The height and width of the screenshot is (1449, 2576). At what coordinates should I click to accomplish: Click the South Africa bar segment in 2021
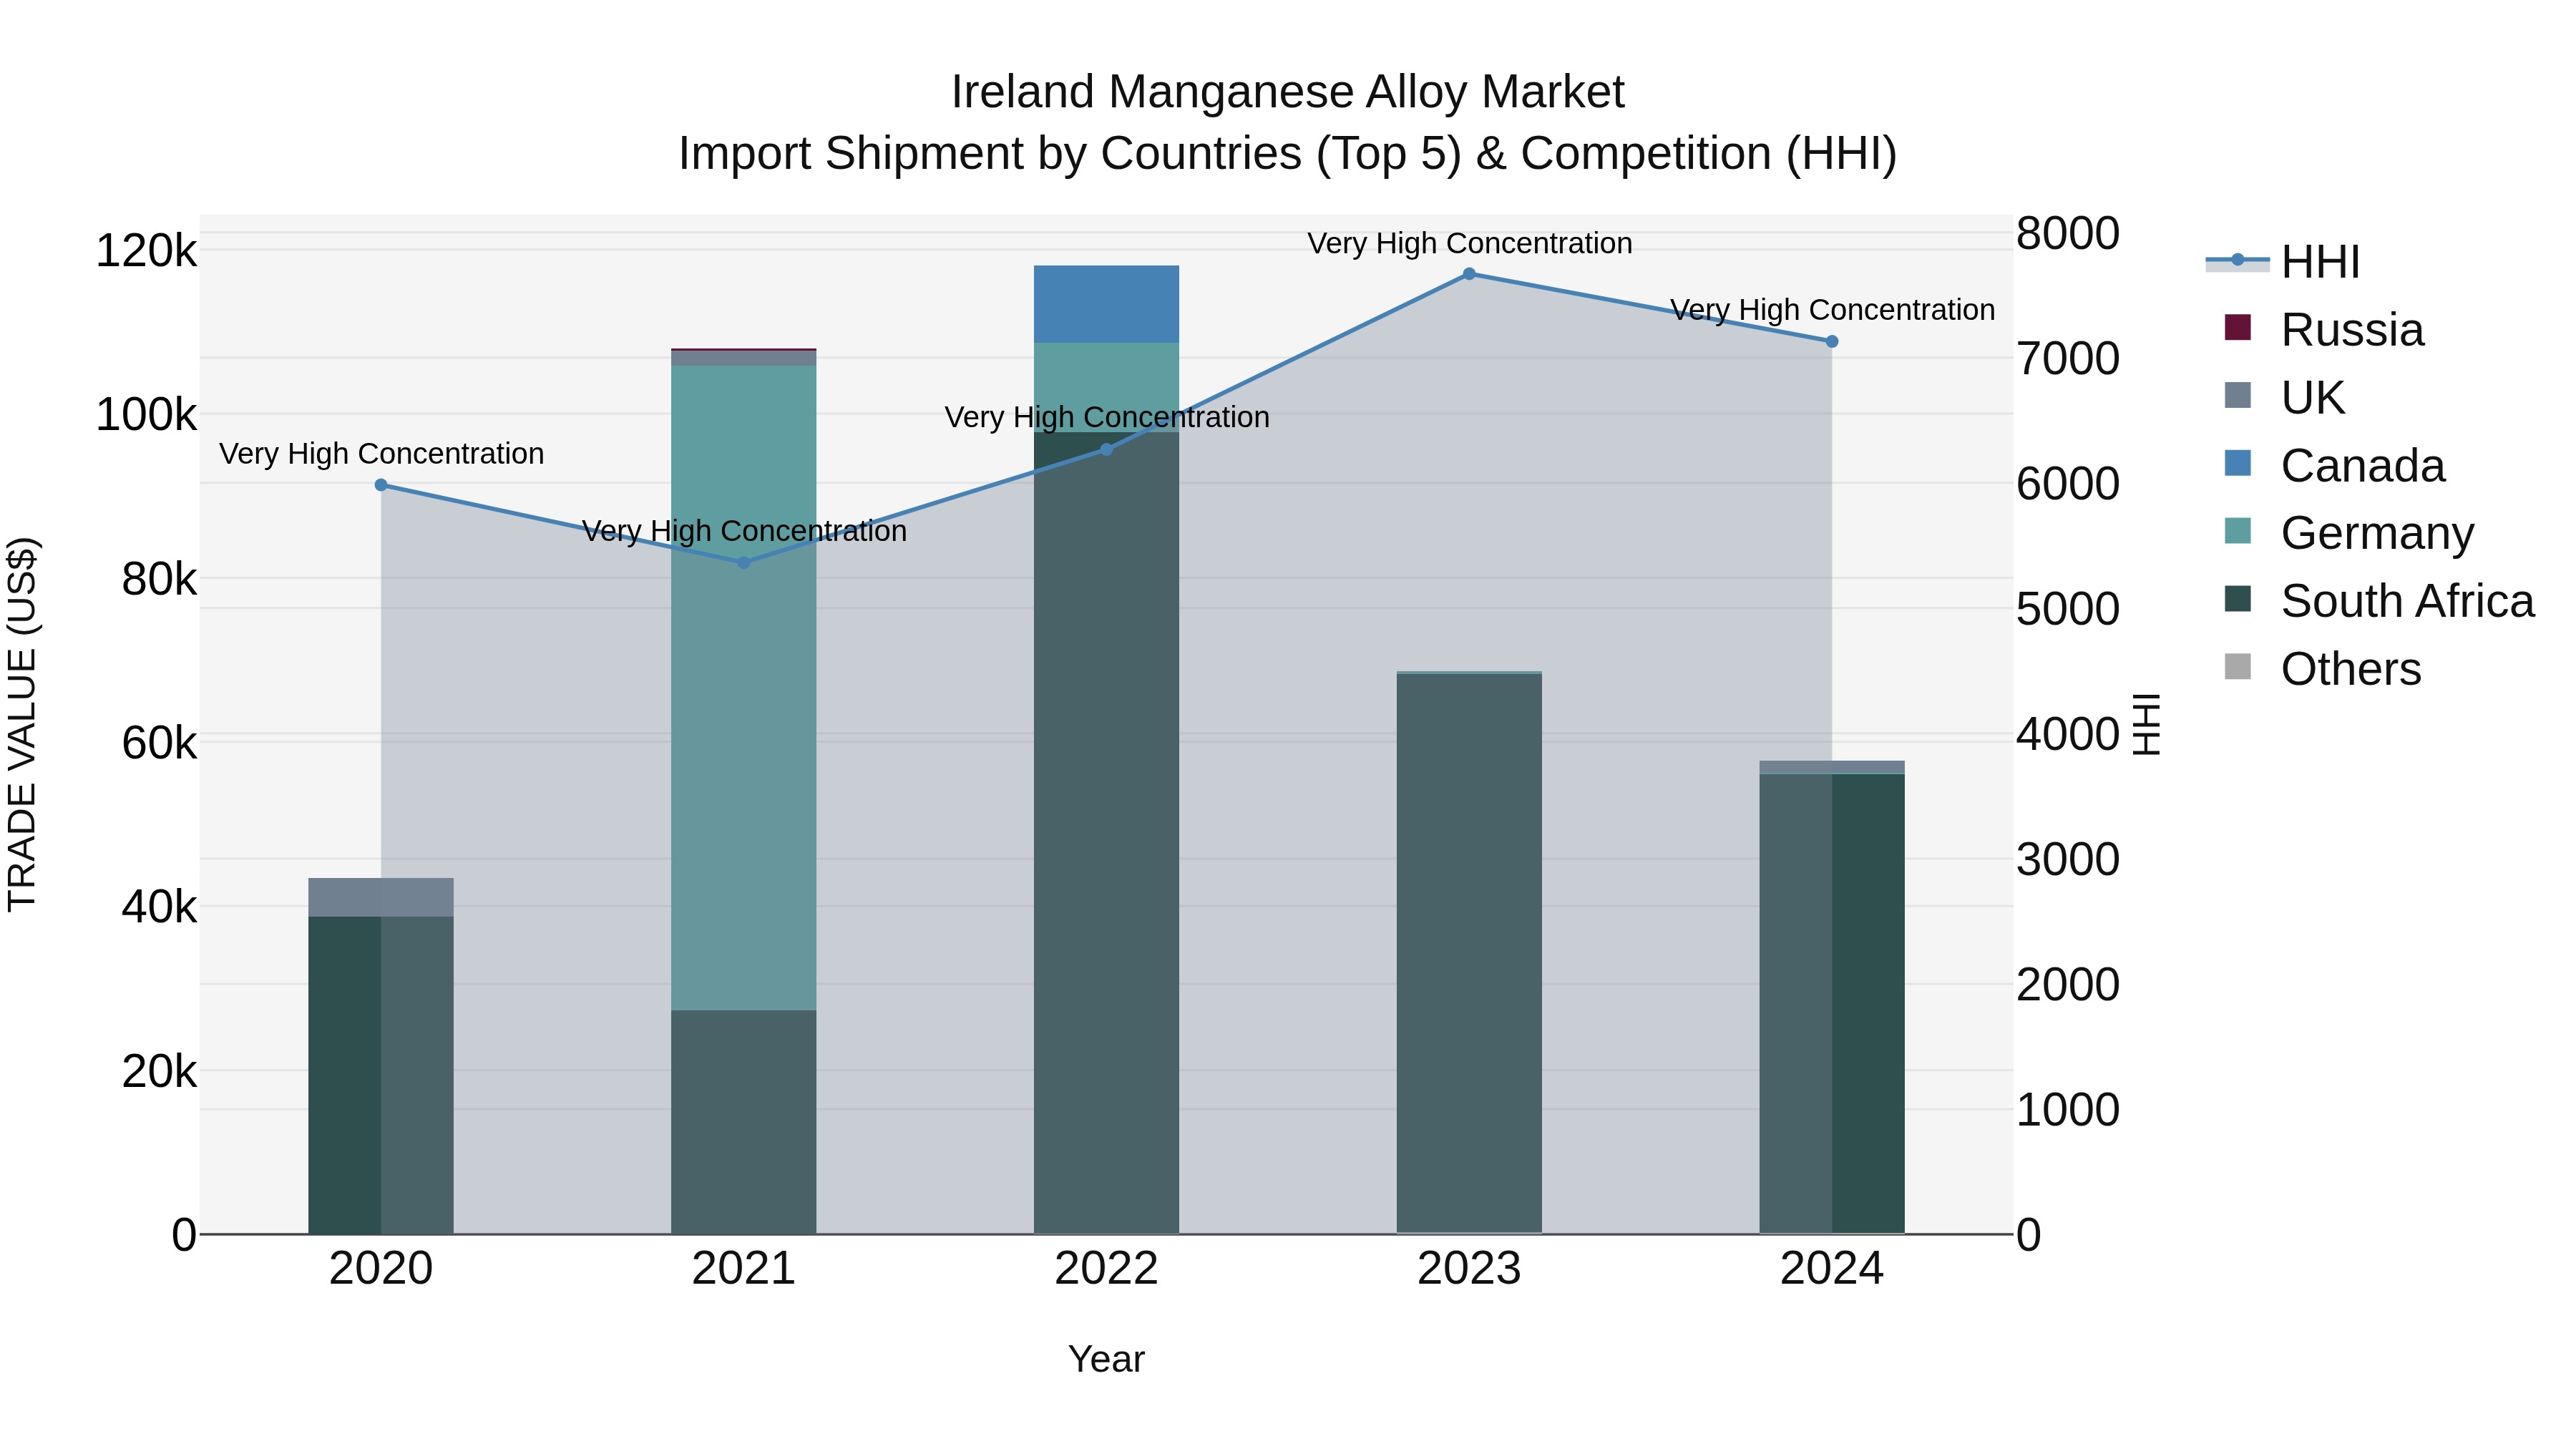click(x=744, y=1122)
